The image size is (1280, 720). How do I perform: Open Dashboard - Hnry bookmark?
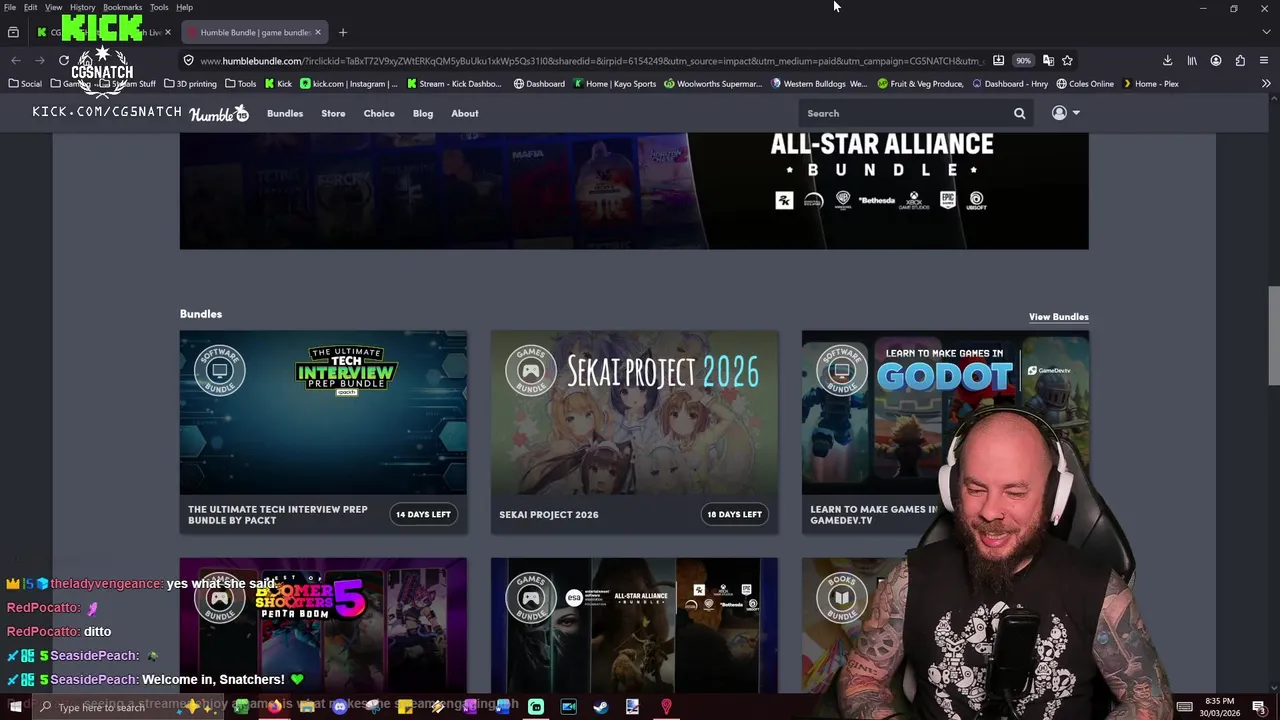tap(1009, 84)
